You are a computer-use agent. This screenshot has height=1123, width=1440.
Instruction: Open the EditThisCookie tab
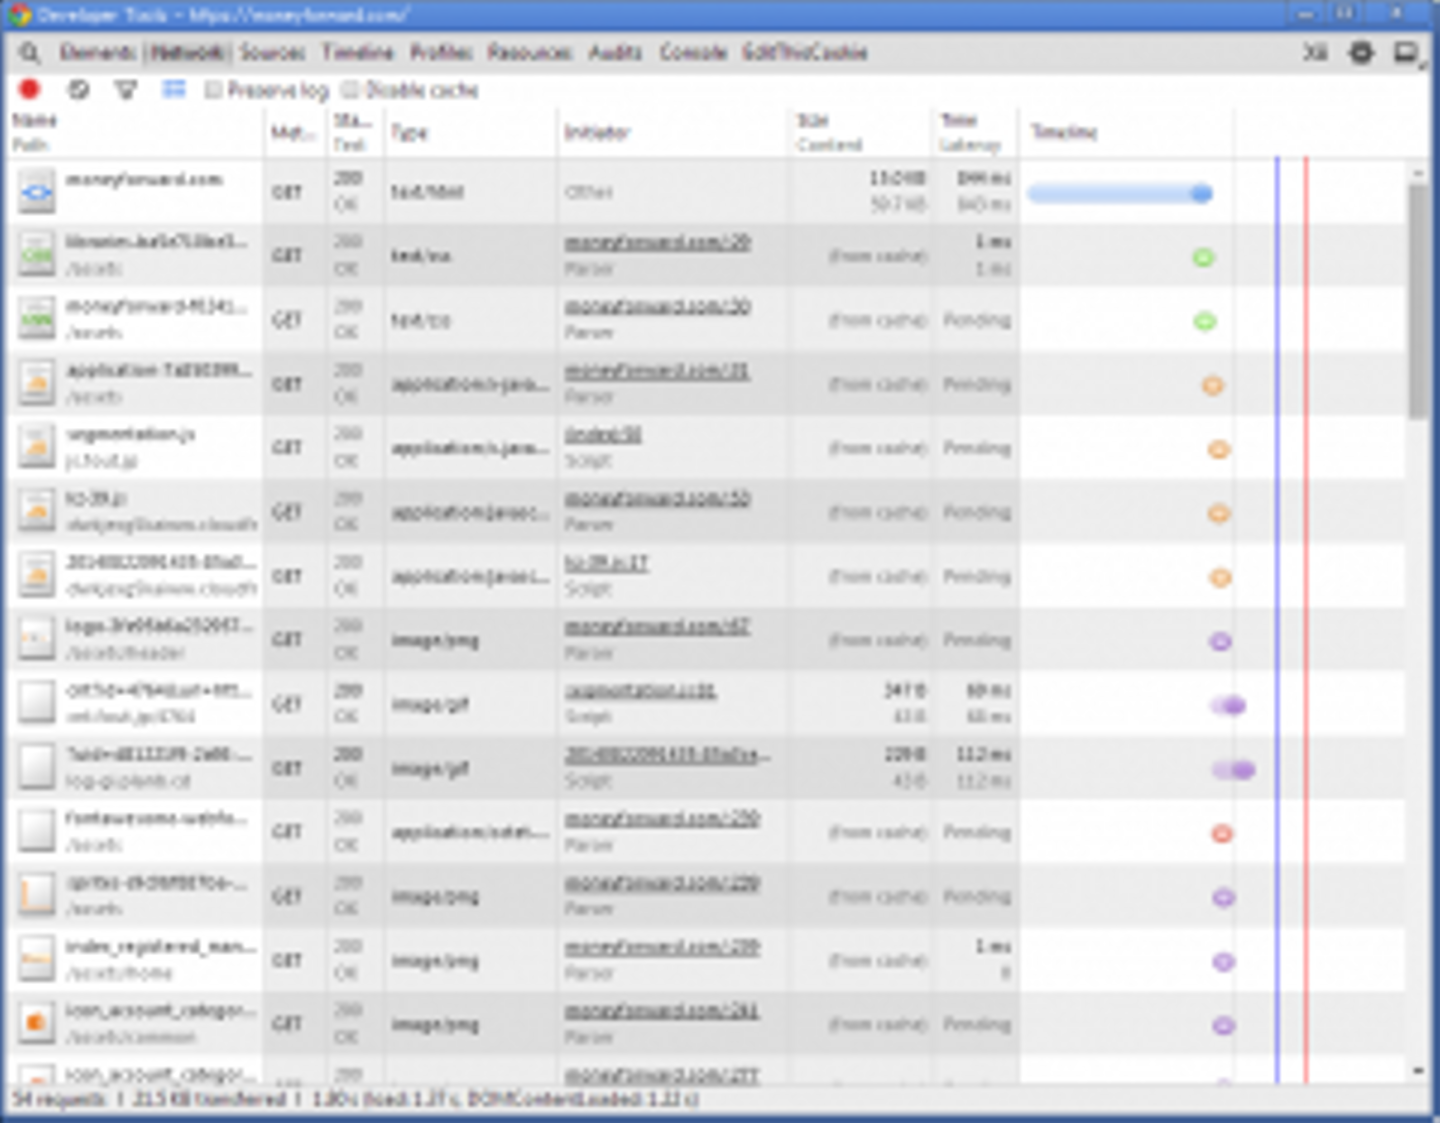click(805, 52)
